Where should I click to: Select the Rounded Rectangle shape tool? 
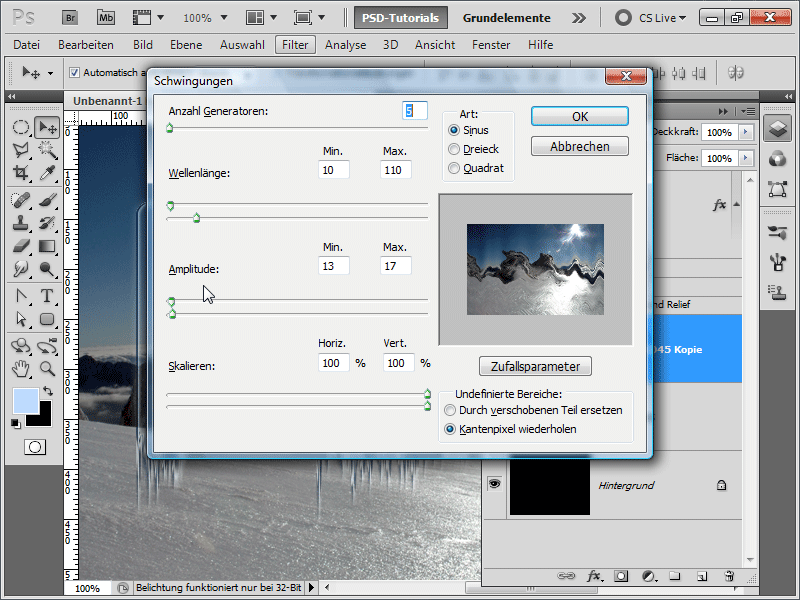[47, 319]
